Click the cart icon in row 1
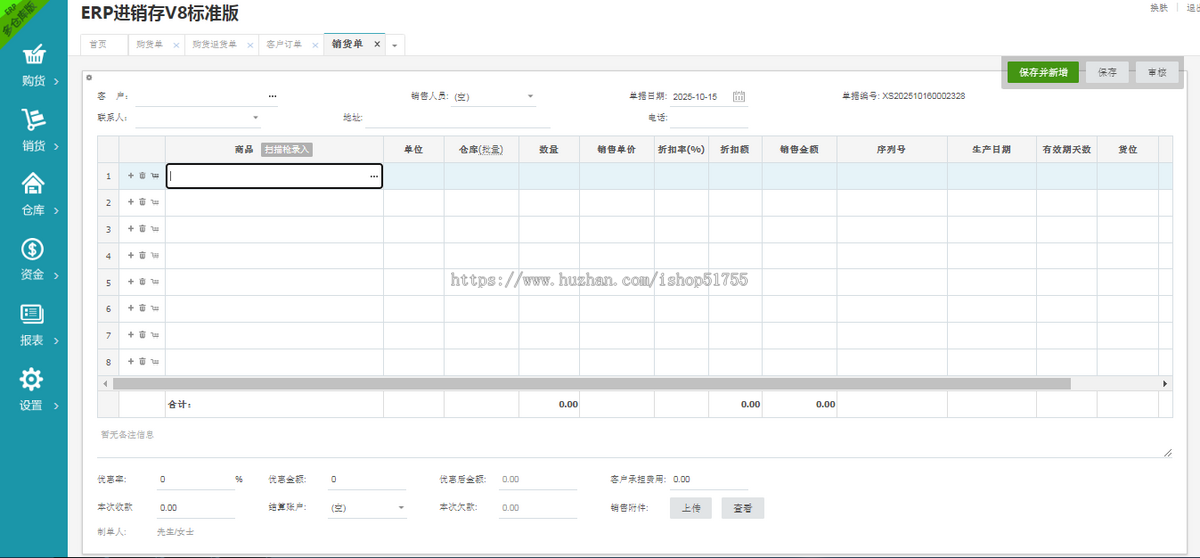This screenshot has width=1200, height=558. pos(155,176)
